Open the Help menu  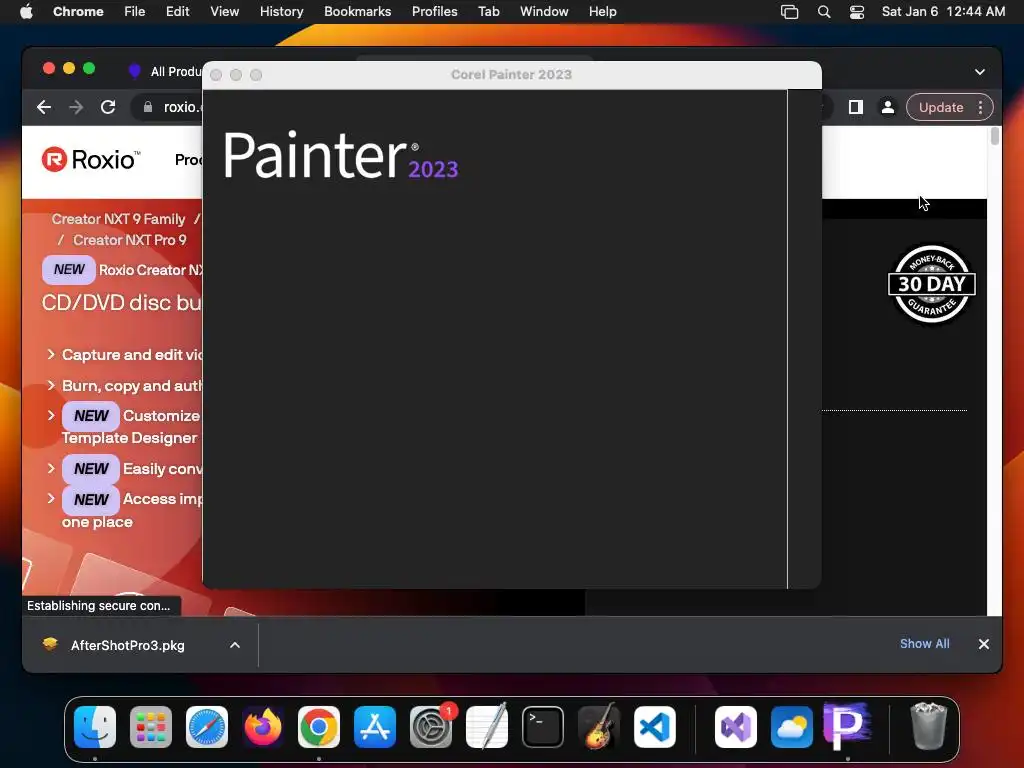point(602,12)
